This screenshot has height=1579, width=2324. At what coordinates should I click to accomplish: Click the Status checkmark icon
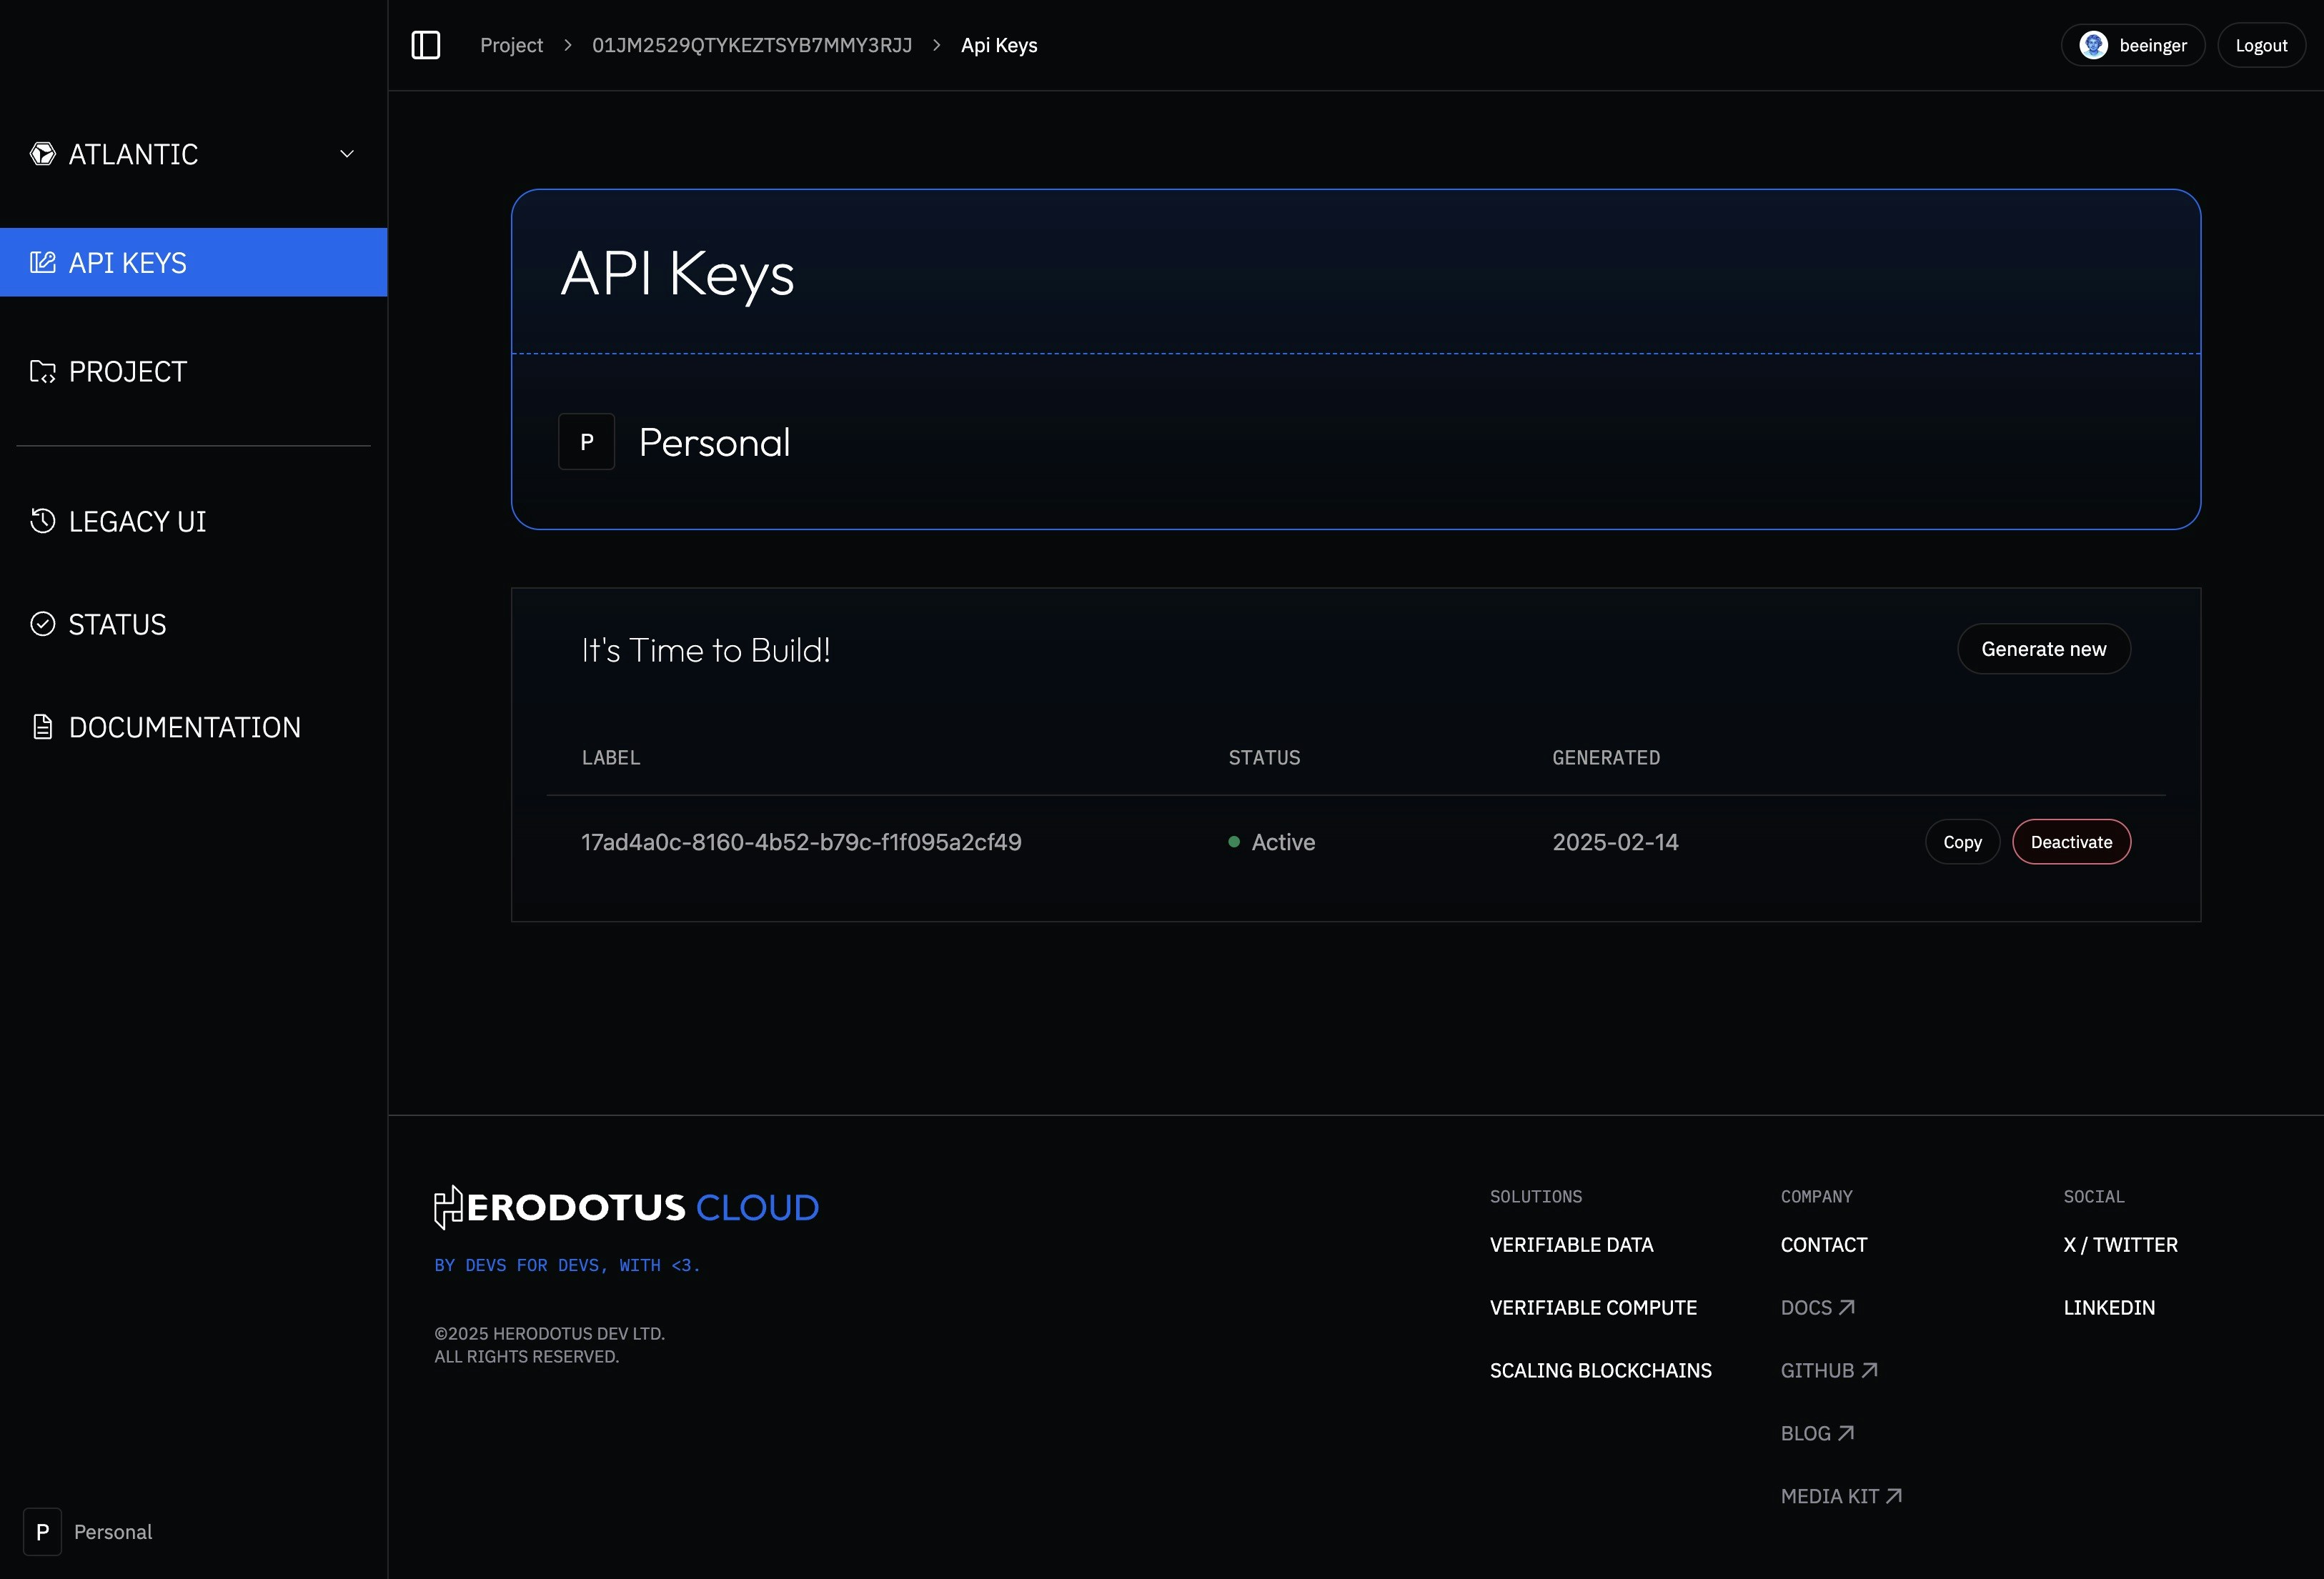[42, 623]
